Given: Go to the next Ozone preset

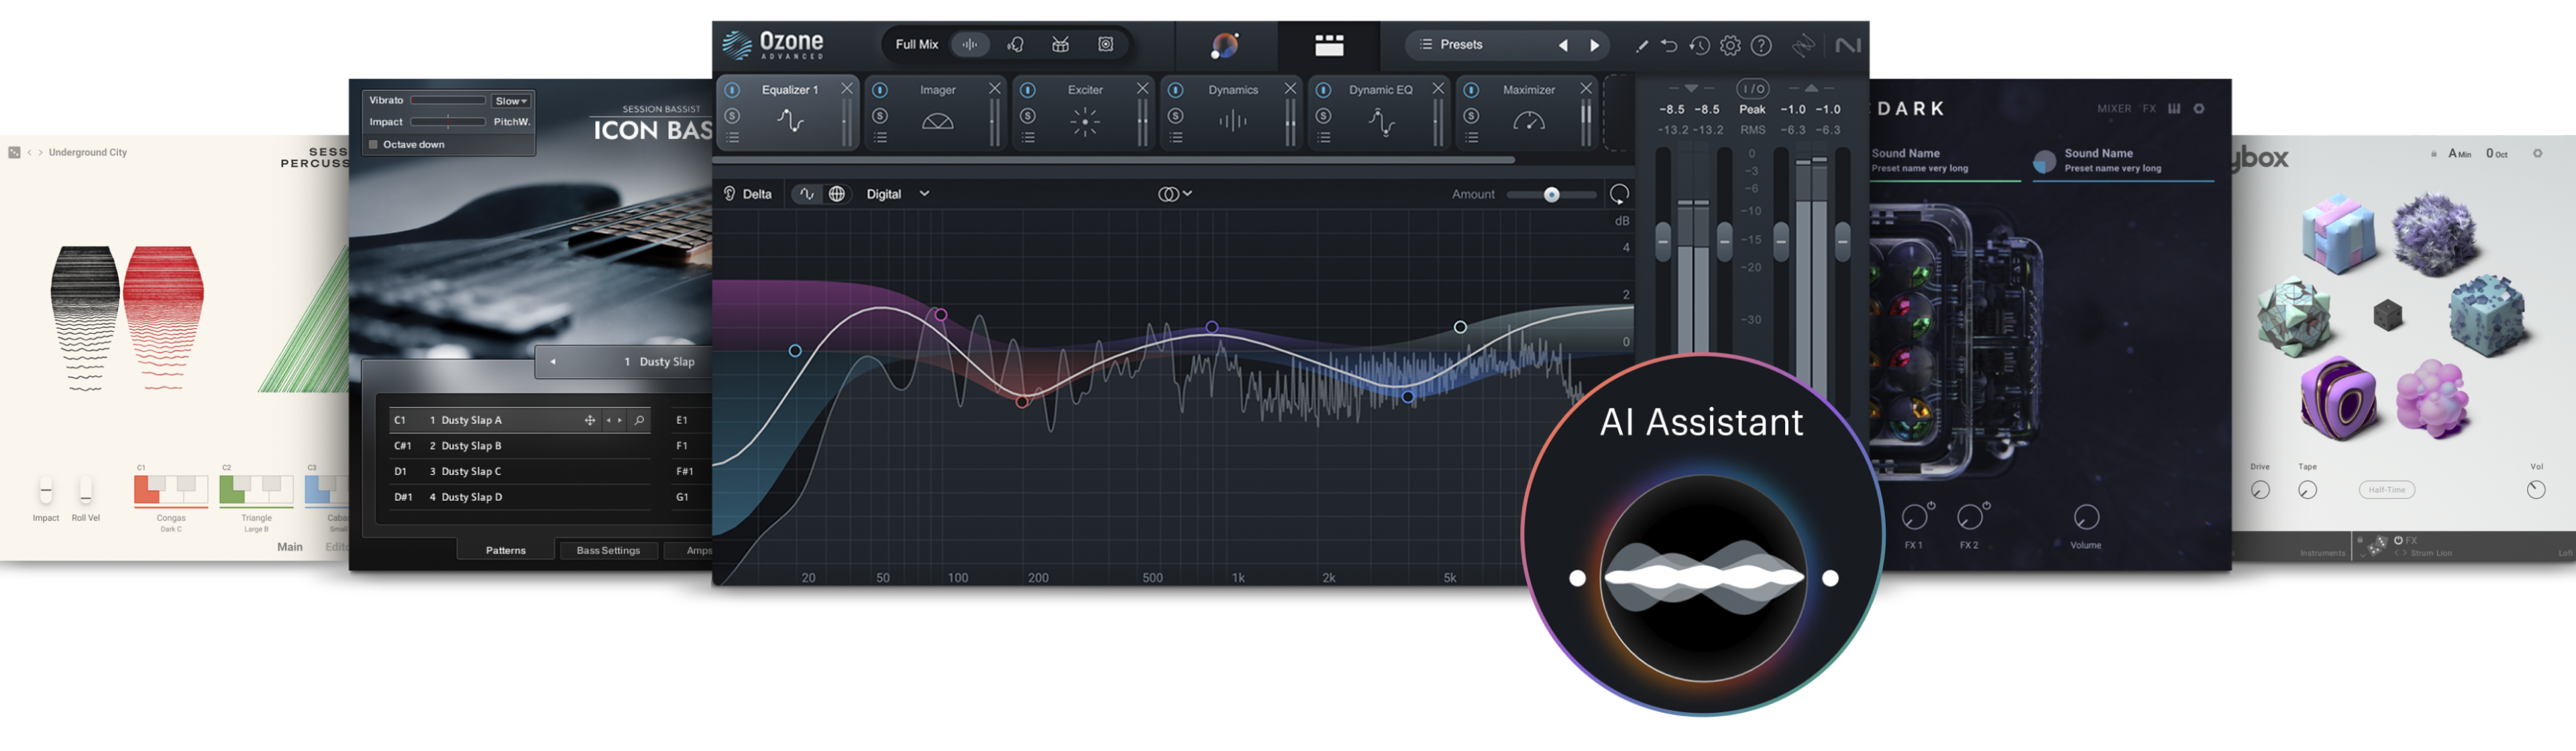Looking at the screenshot, I should point(1595,45).
